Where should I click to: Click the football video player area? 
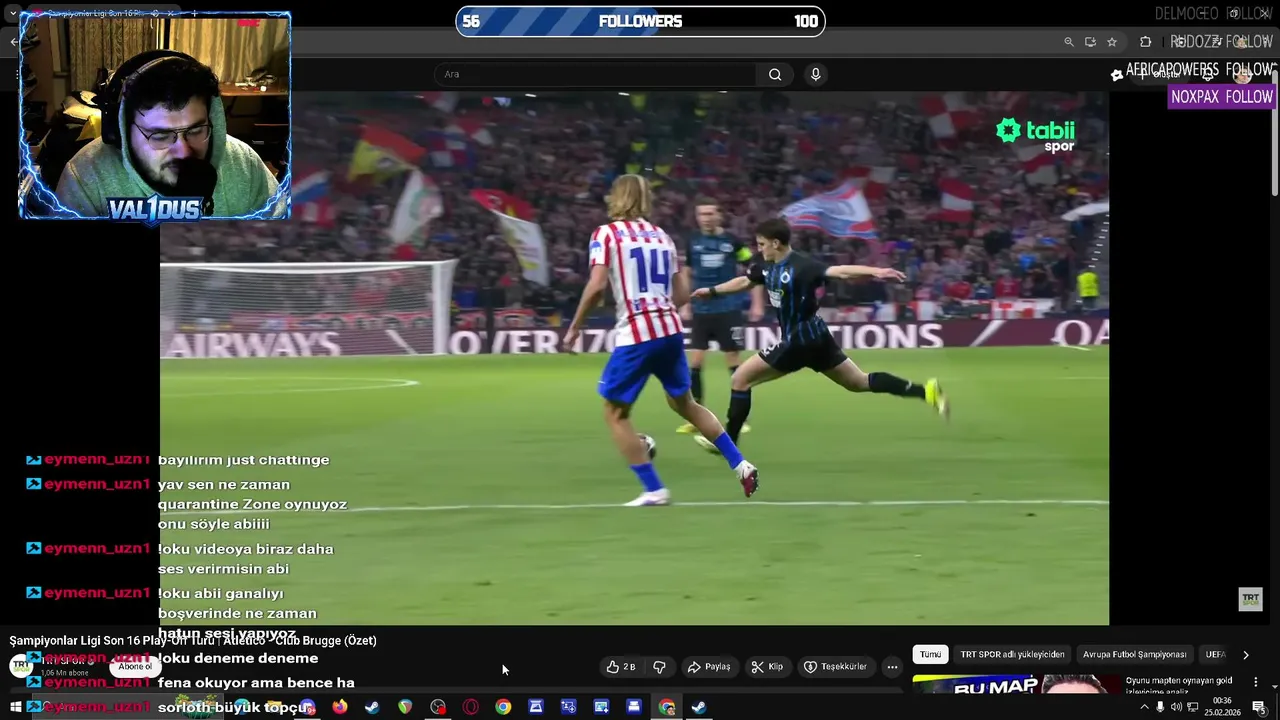pos(634,358)
